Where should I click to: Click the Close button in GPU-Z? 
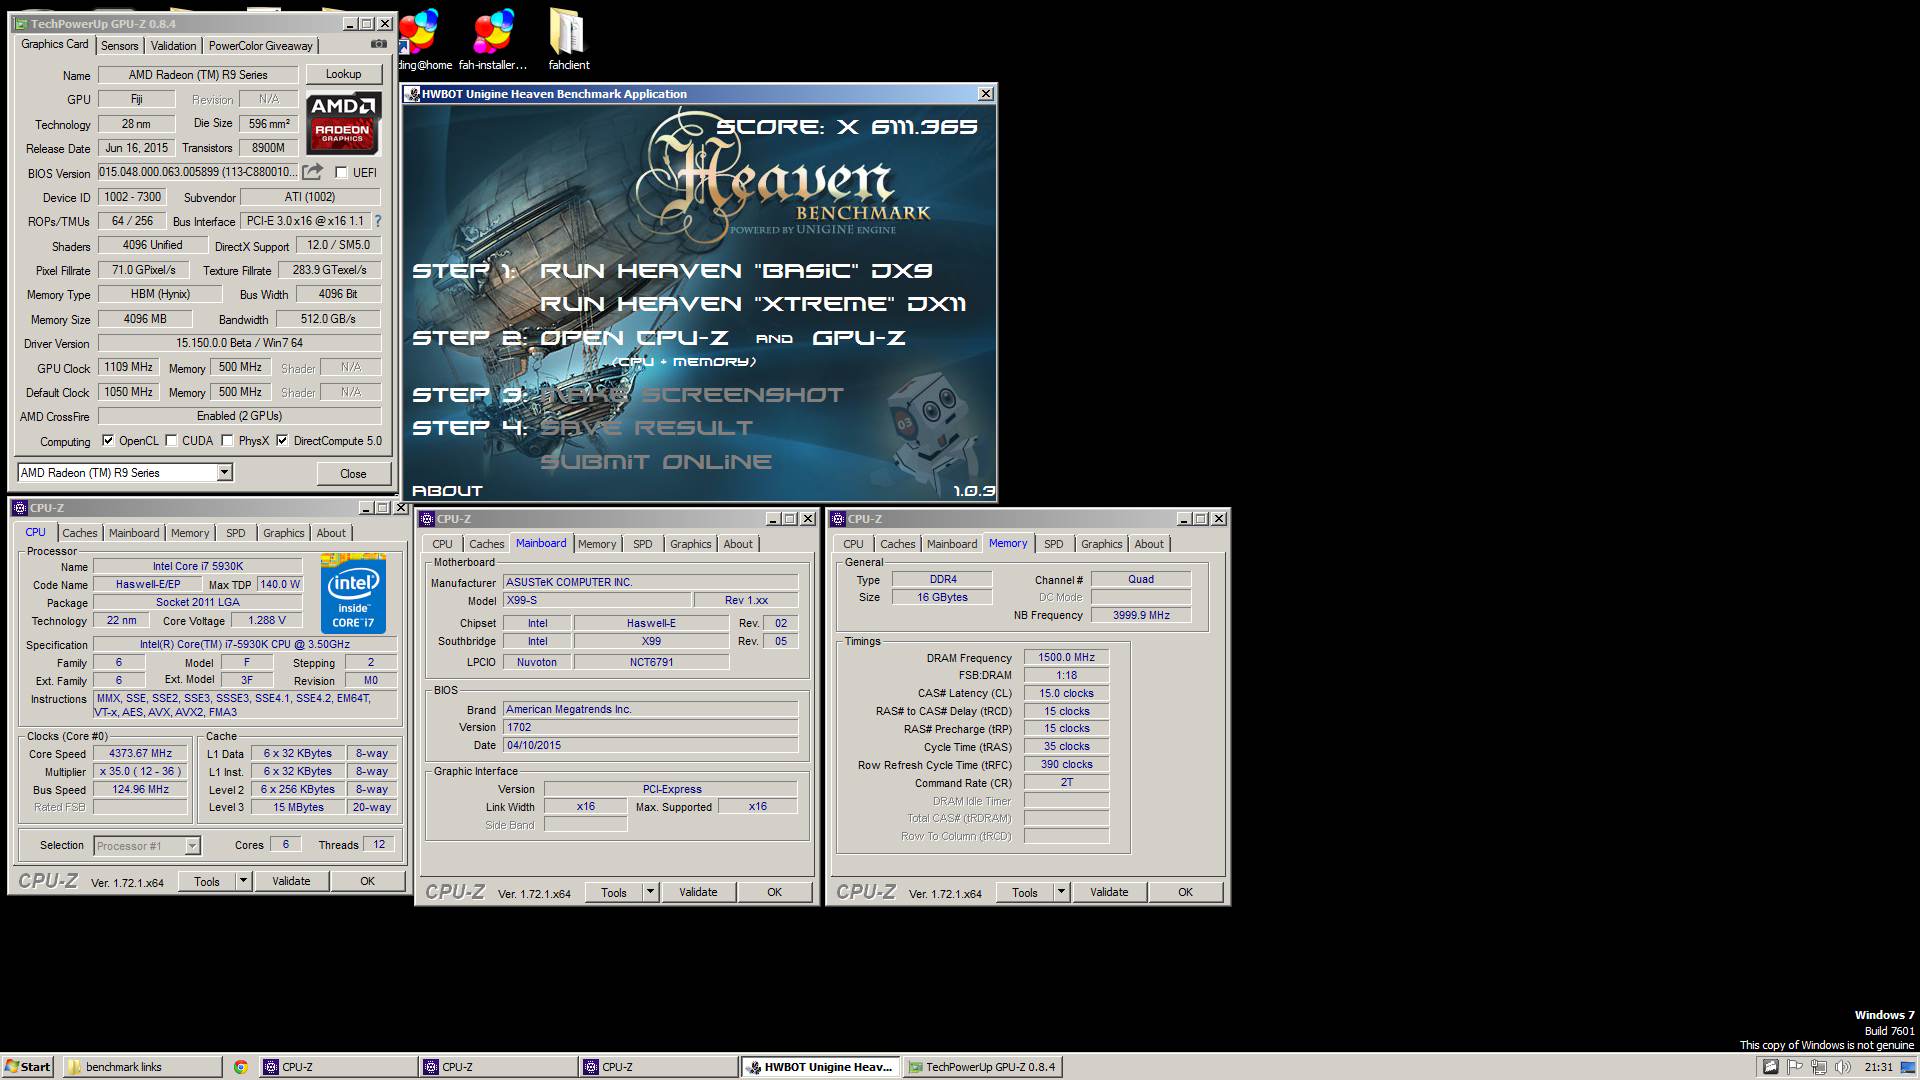point(353,473)
